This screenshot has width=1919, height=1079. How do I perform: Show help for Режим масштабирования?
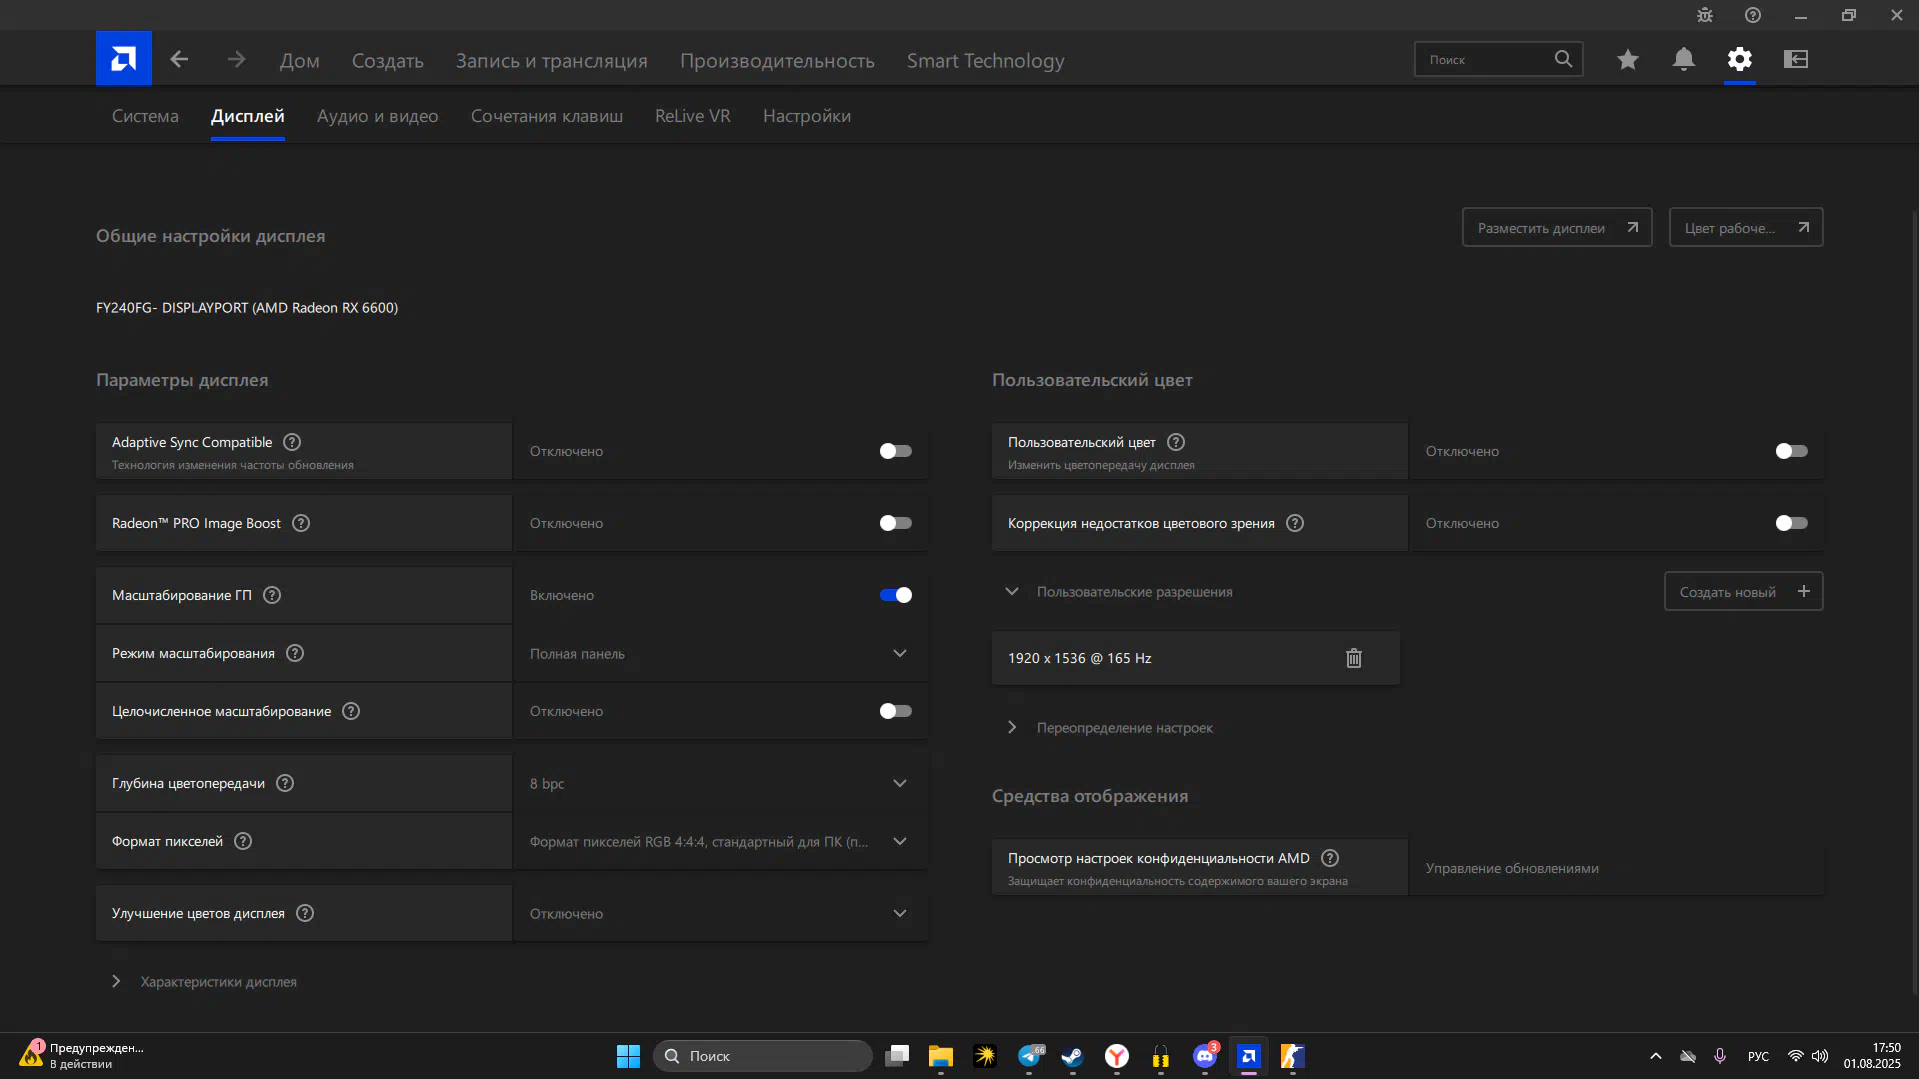coord(295,653)
